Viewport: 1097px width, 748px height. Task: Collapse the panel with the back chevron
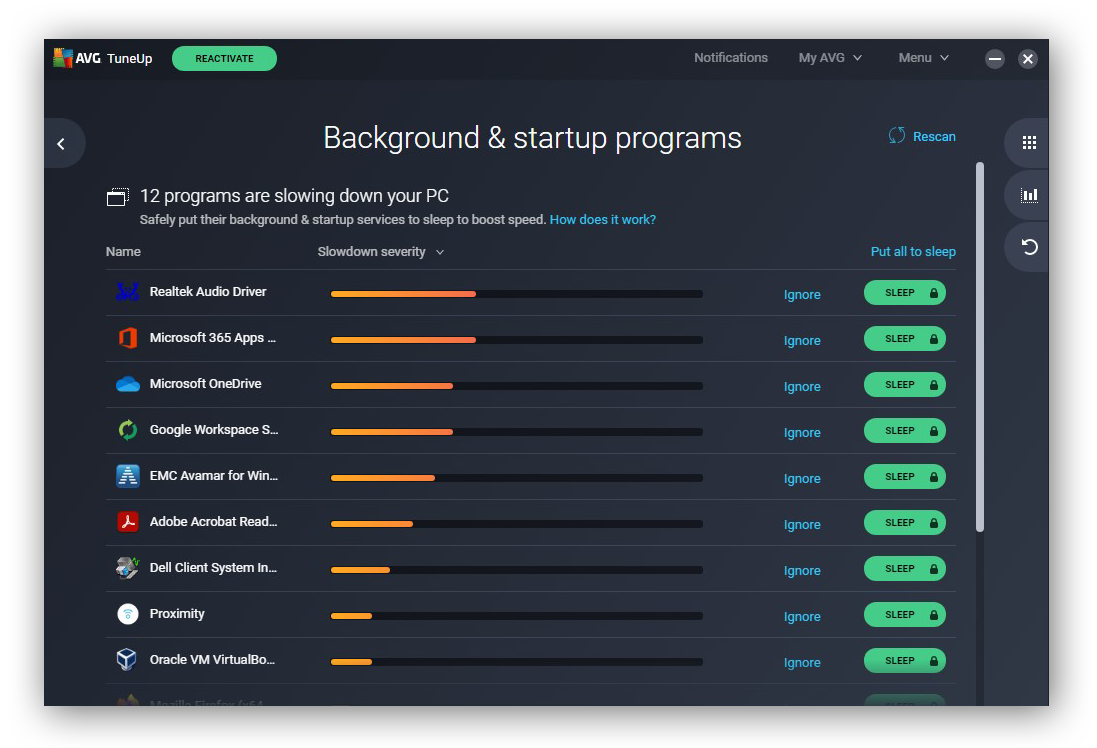[63, 143]
